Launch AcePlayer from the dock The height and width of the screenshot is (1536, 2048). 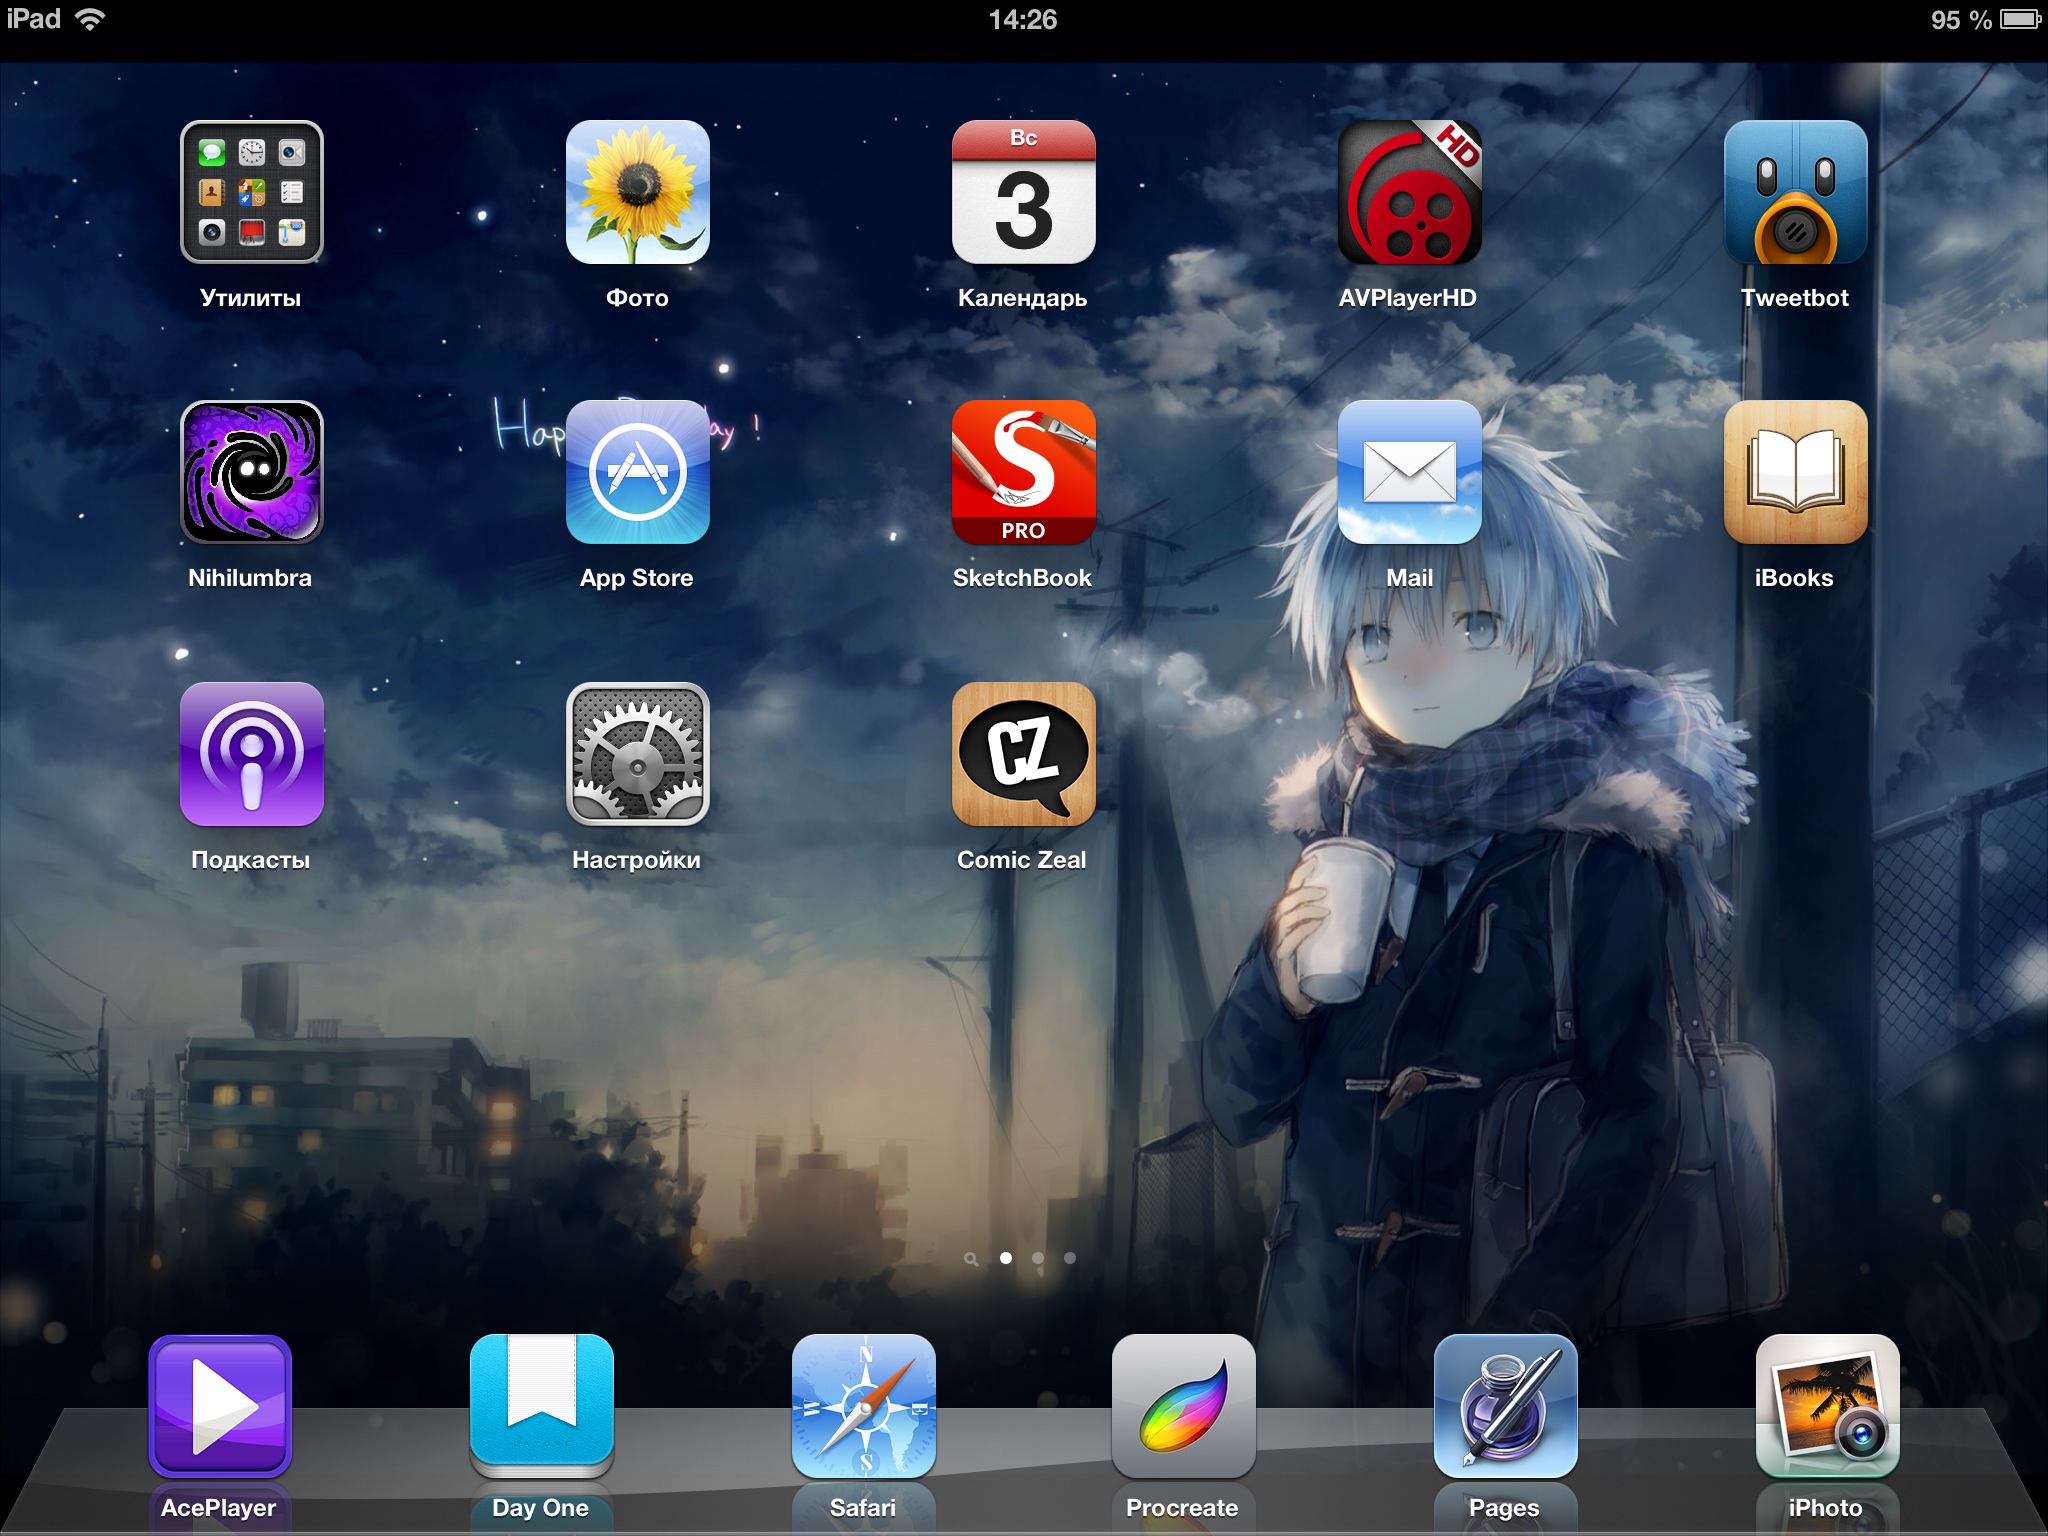(x=220, y=1406)
